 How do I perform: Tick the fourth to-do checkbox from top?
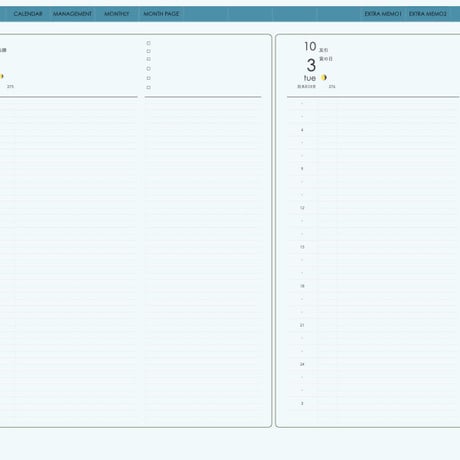click(x=149, y=69)
